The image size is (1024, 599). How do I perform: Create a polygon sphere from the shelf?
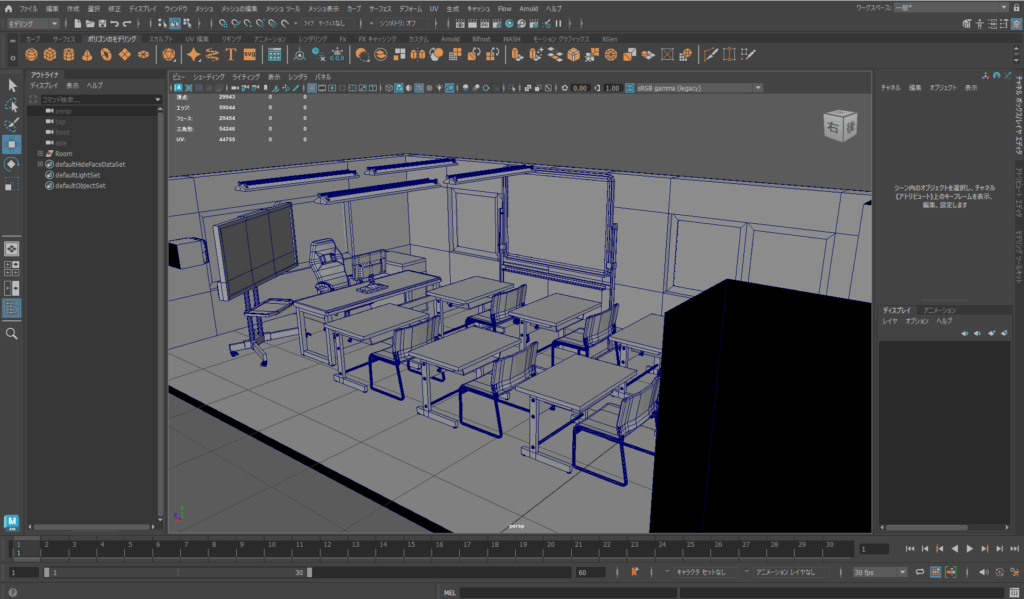tap(33, 54)
